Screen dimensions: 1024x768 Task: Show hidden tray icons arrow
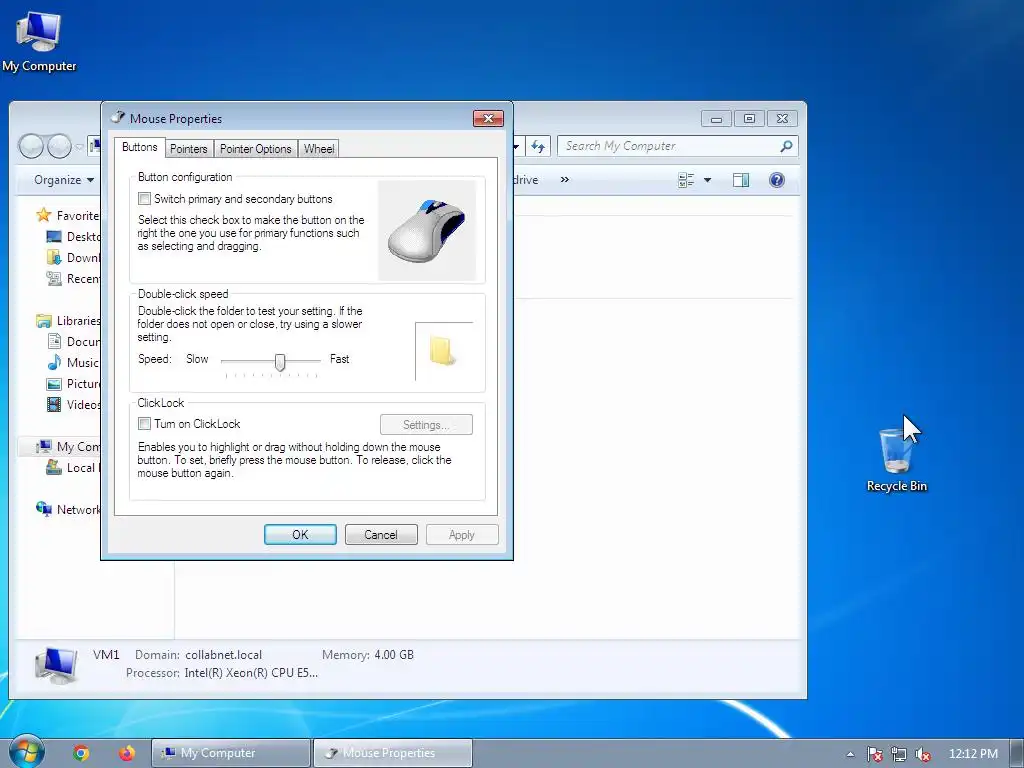coord(850,754)
